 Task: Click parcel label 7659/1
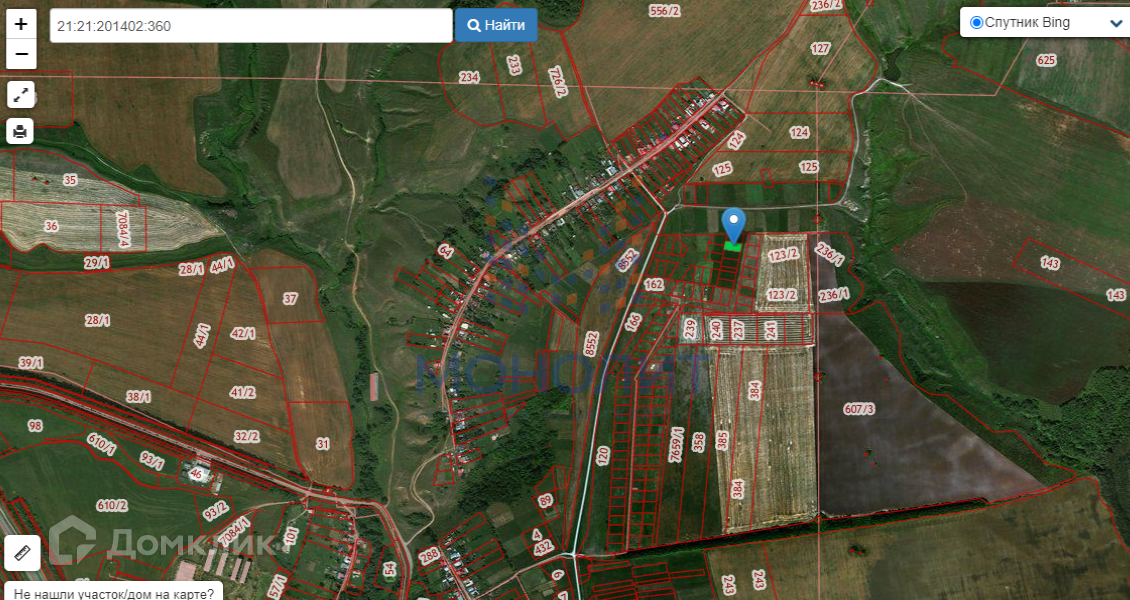point(676,444)
